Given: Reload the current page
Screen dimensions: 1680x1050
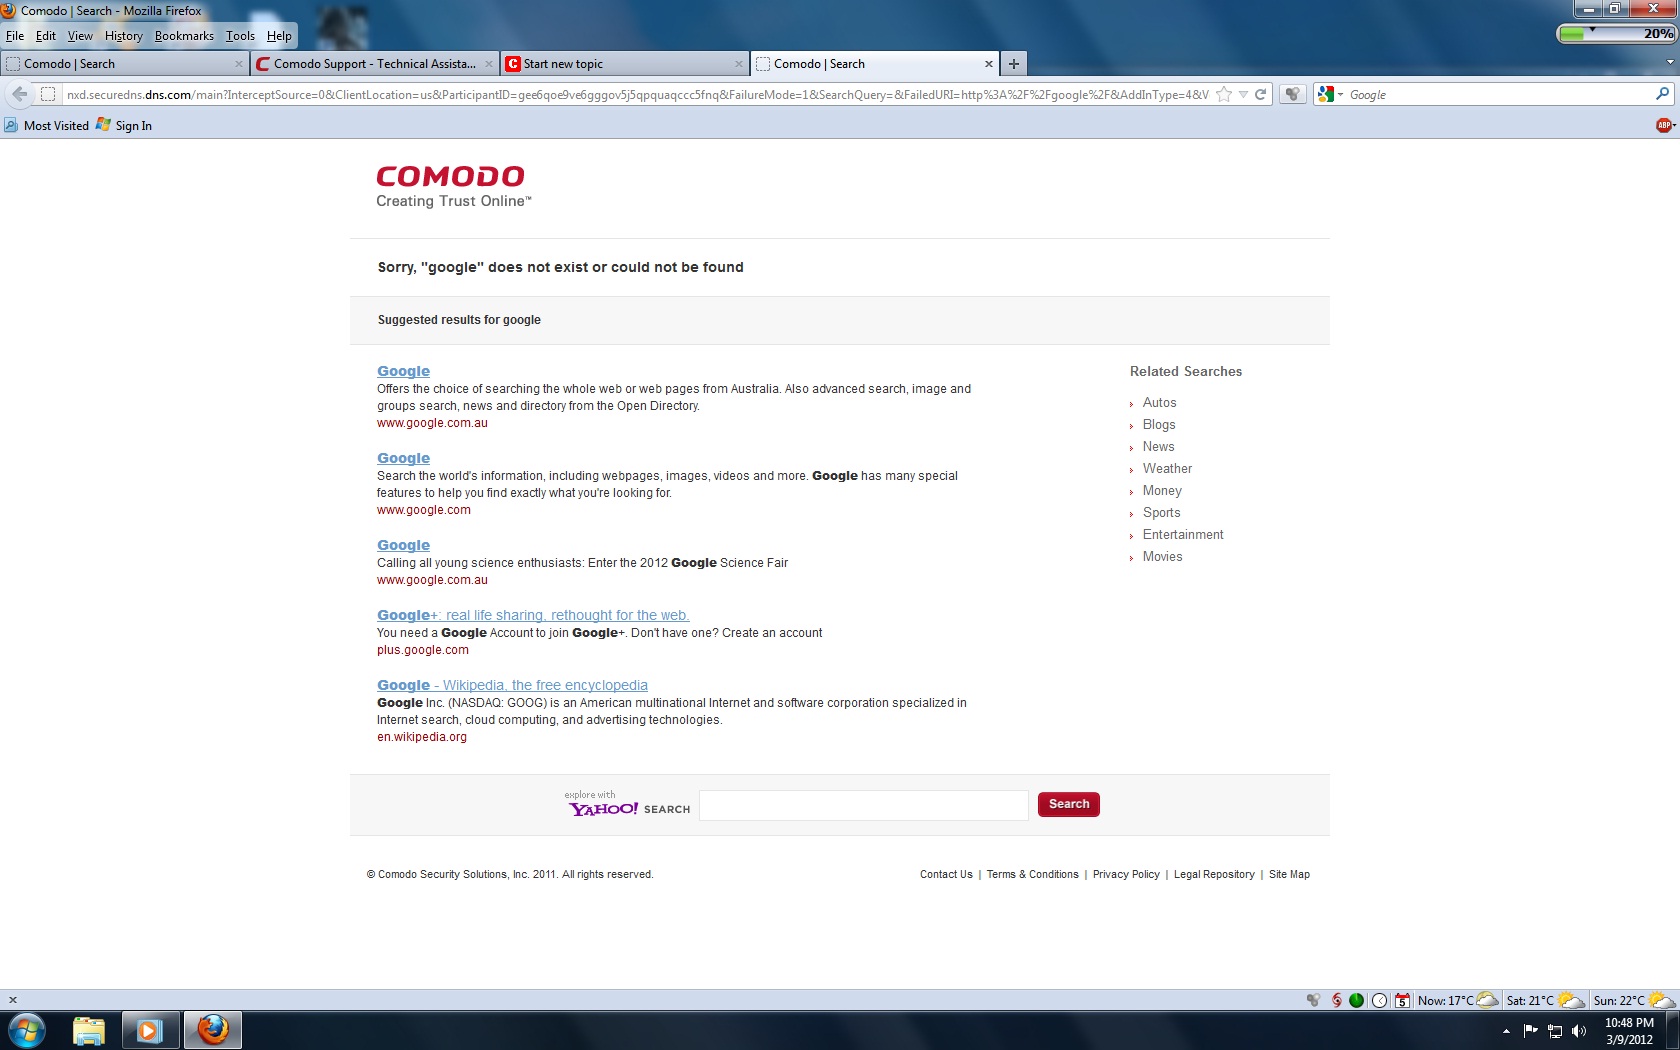Looking at the screenshot, I should [x=1261, y=94].
